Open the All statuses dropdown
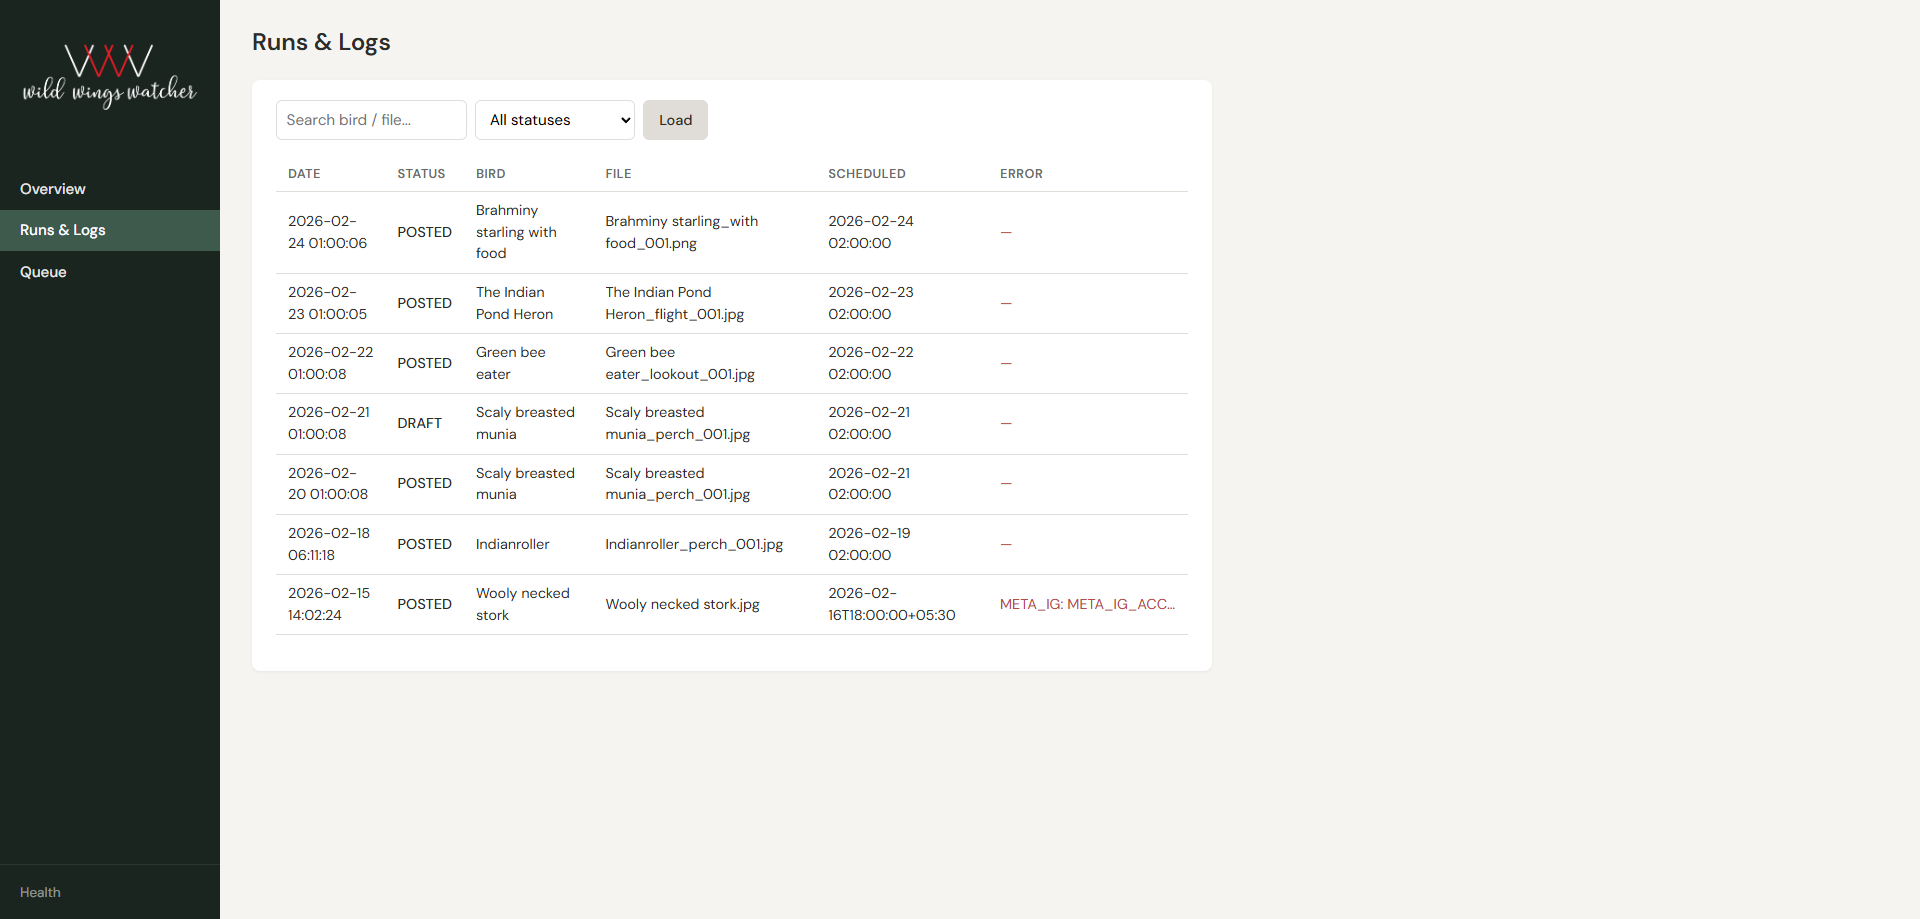 click(x=554, y=119)
